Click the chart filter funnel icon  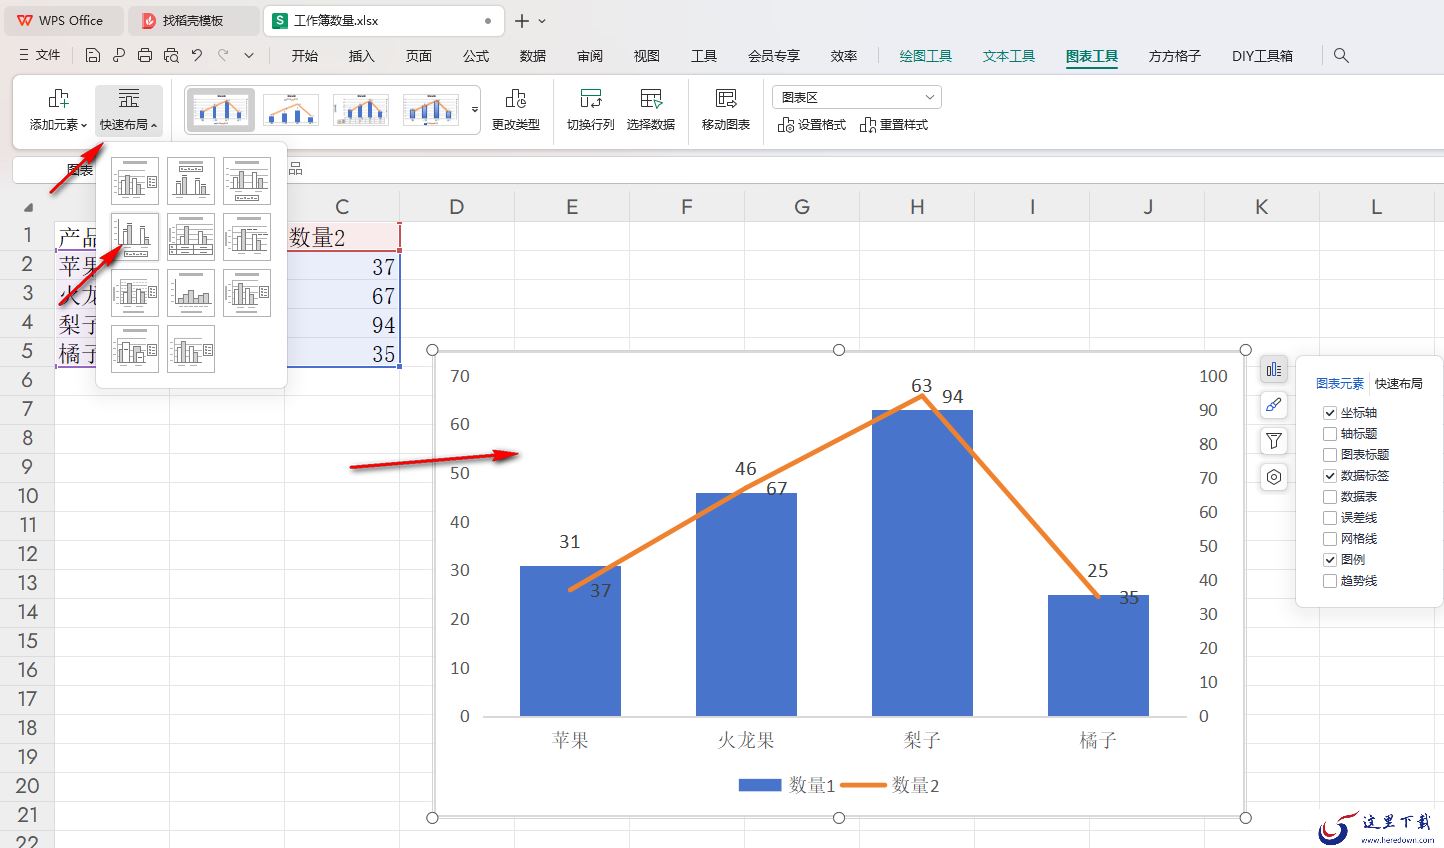point(1273,441)
